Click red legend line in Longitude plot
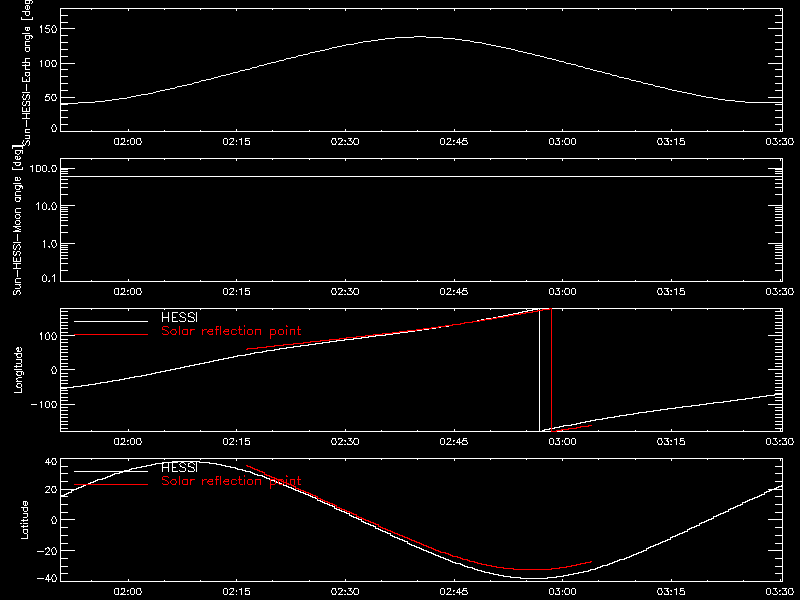Image resolution: width=800 pixels, height=600 pixels. pyautogui.click(x=111, y=335)
